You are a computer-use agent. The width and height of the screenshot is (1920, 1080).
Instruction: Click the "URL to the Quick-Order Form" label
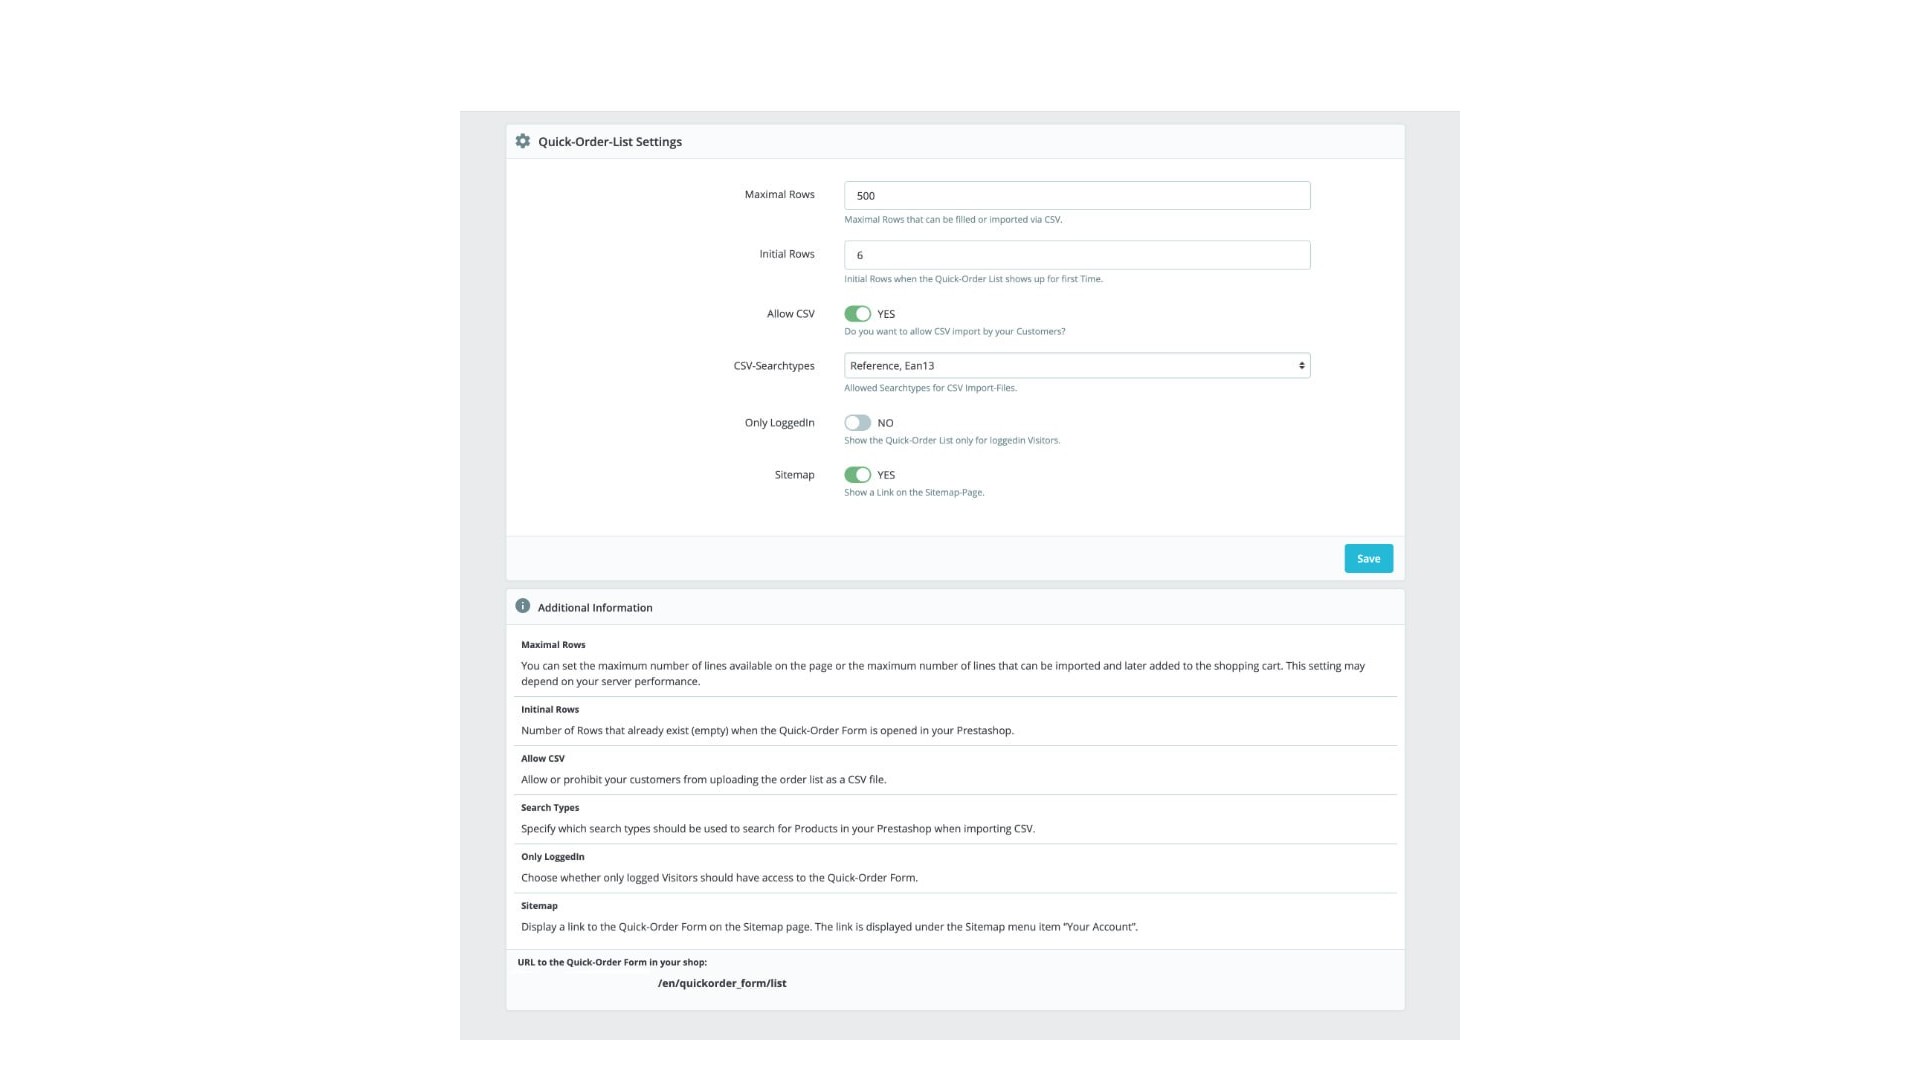(612, 962)
